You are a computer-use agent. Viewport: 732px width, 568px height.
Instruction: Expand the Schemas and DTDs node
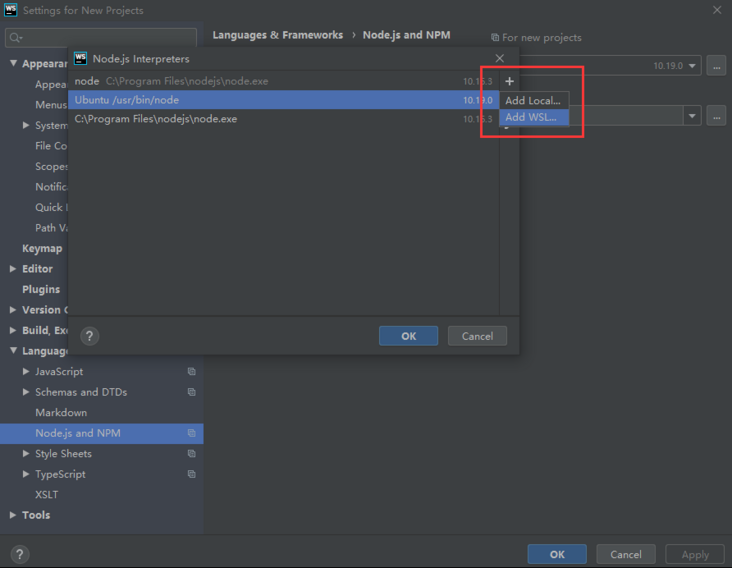click(x=26, y=392)
